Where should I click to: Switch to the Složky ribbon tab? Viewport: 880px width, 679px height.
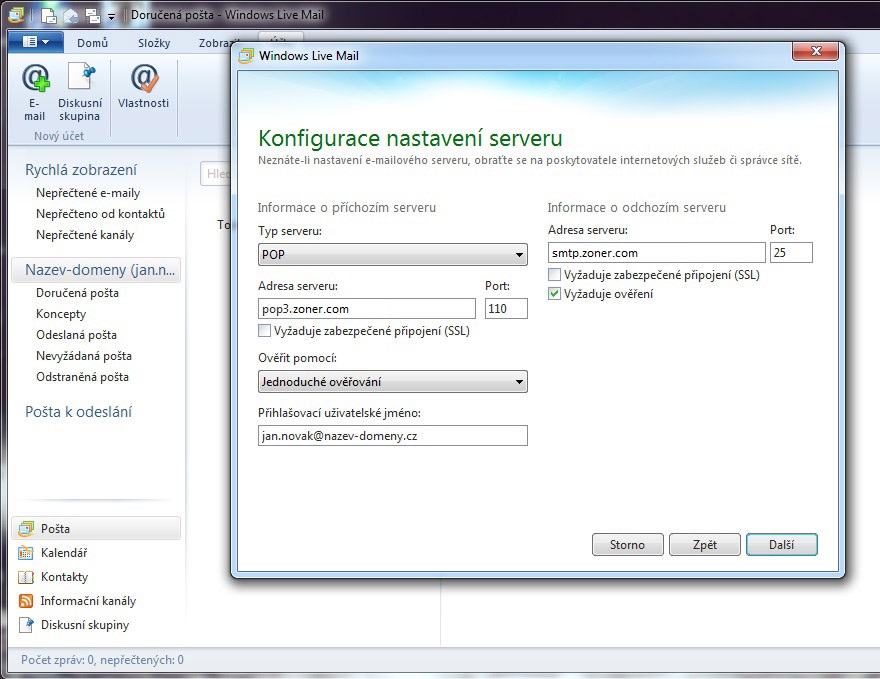tap(154, 43)
